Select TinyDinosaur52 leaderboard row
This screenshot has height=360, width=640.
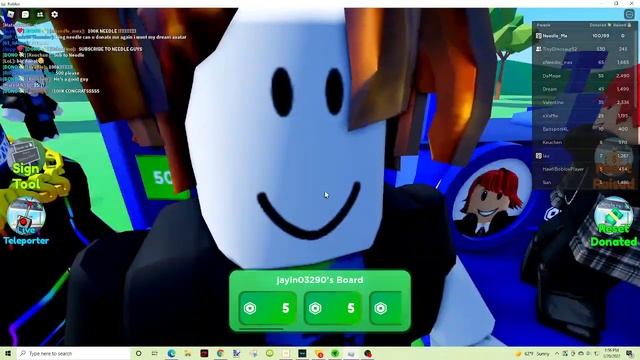click(584, 49)
